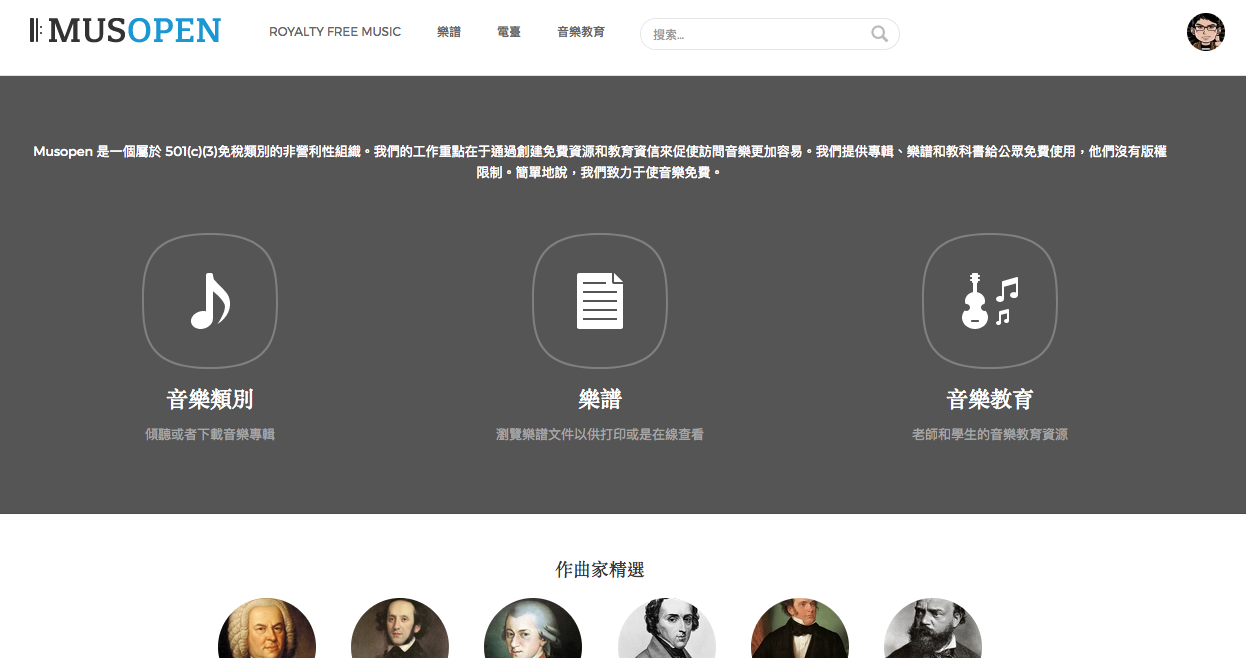Image resolution: width=1246 pixels, height=658 pixels.
Task: Select the first composer portrait with white wig
Action: coord(267,628)
